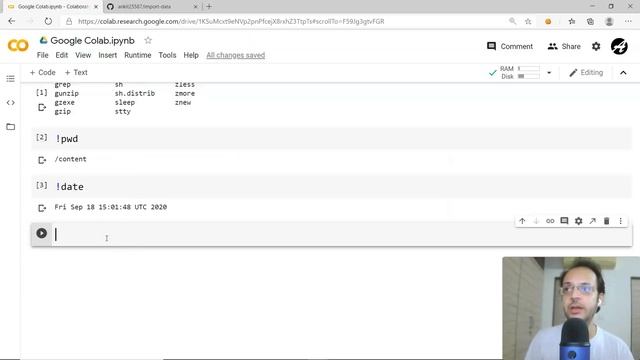Rename the Google Colab.ipynb title
Viewport: 640px width, 360px height.
pyautogui.click(x=92, y=40)
